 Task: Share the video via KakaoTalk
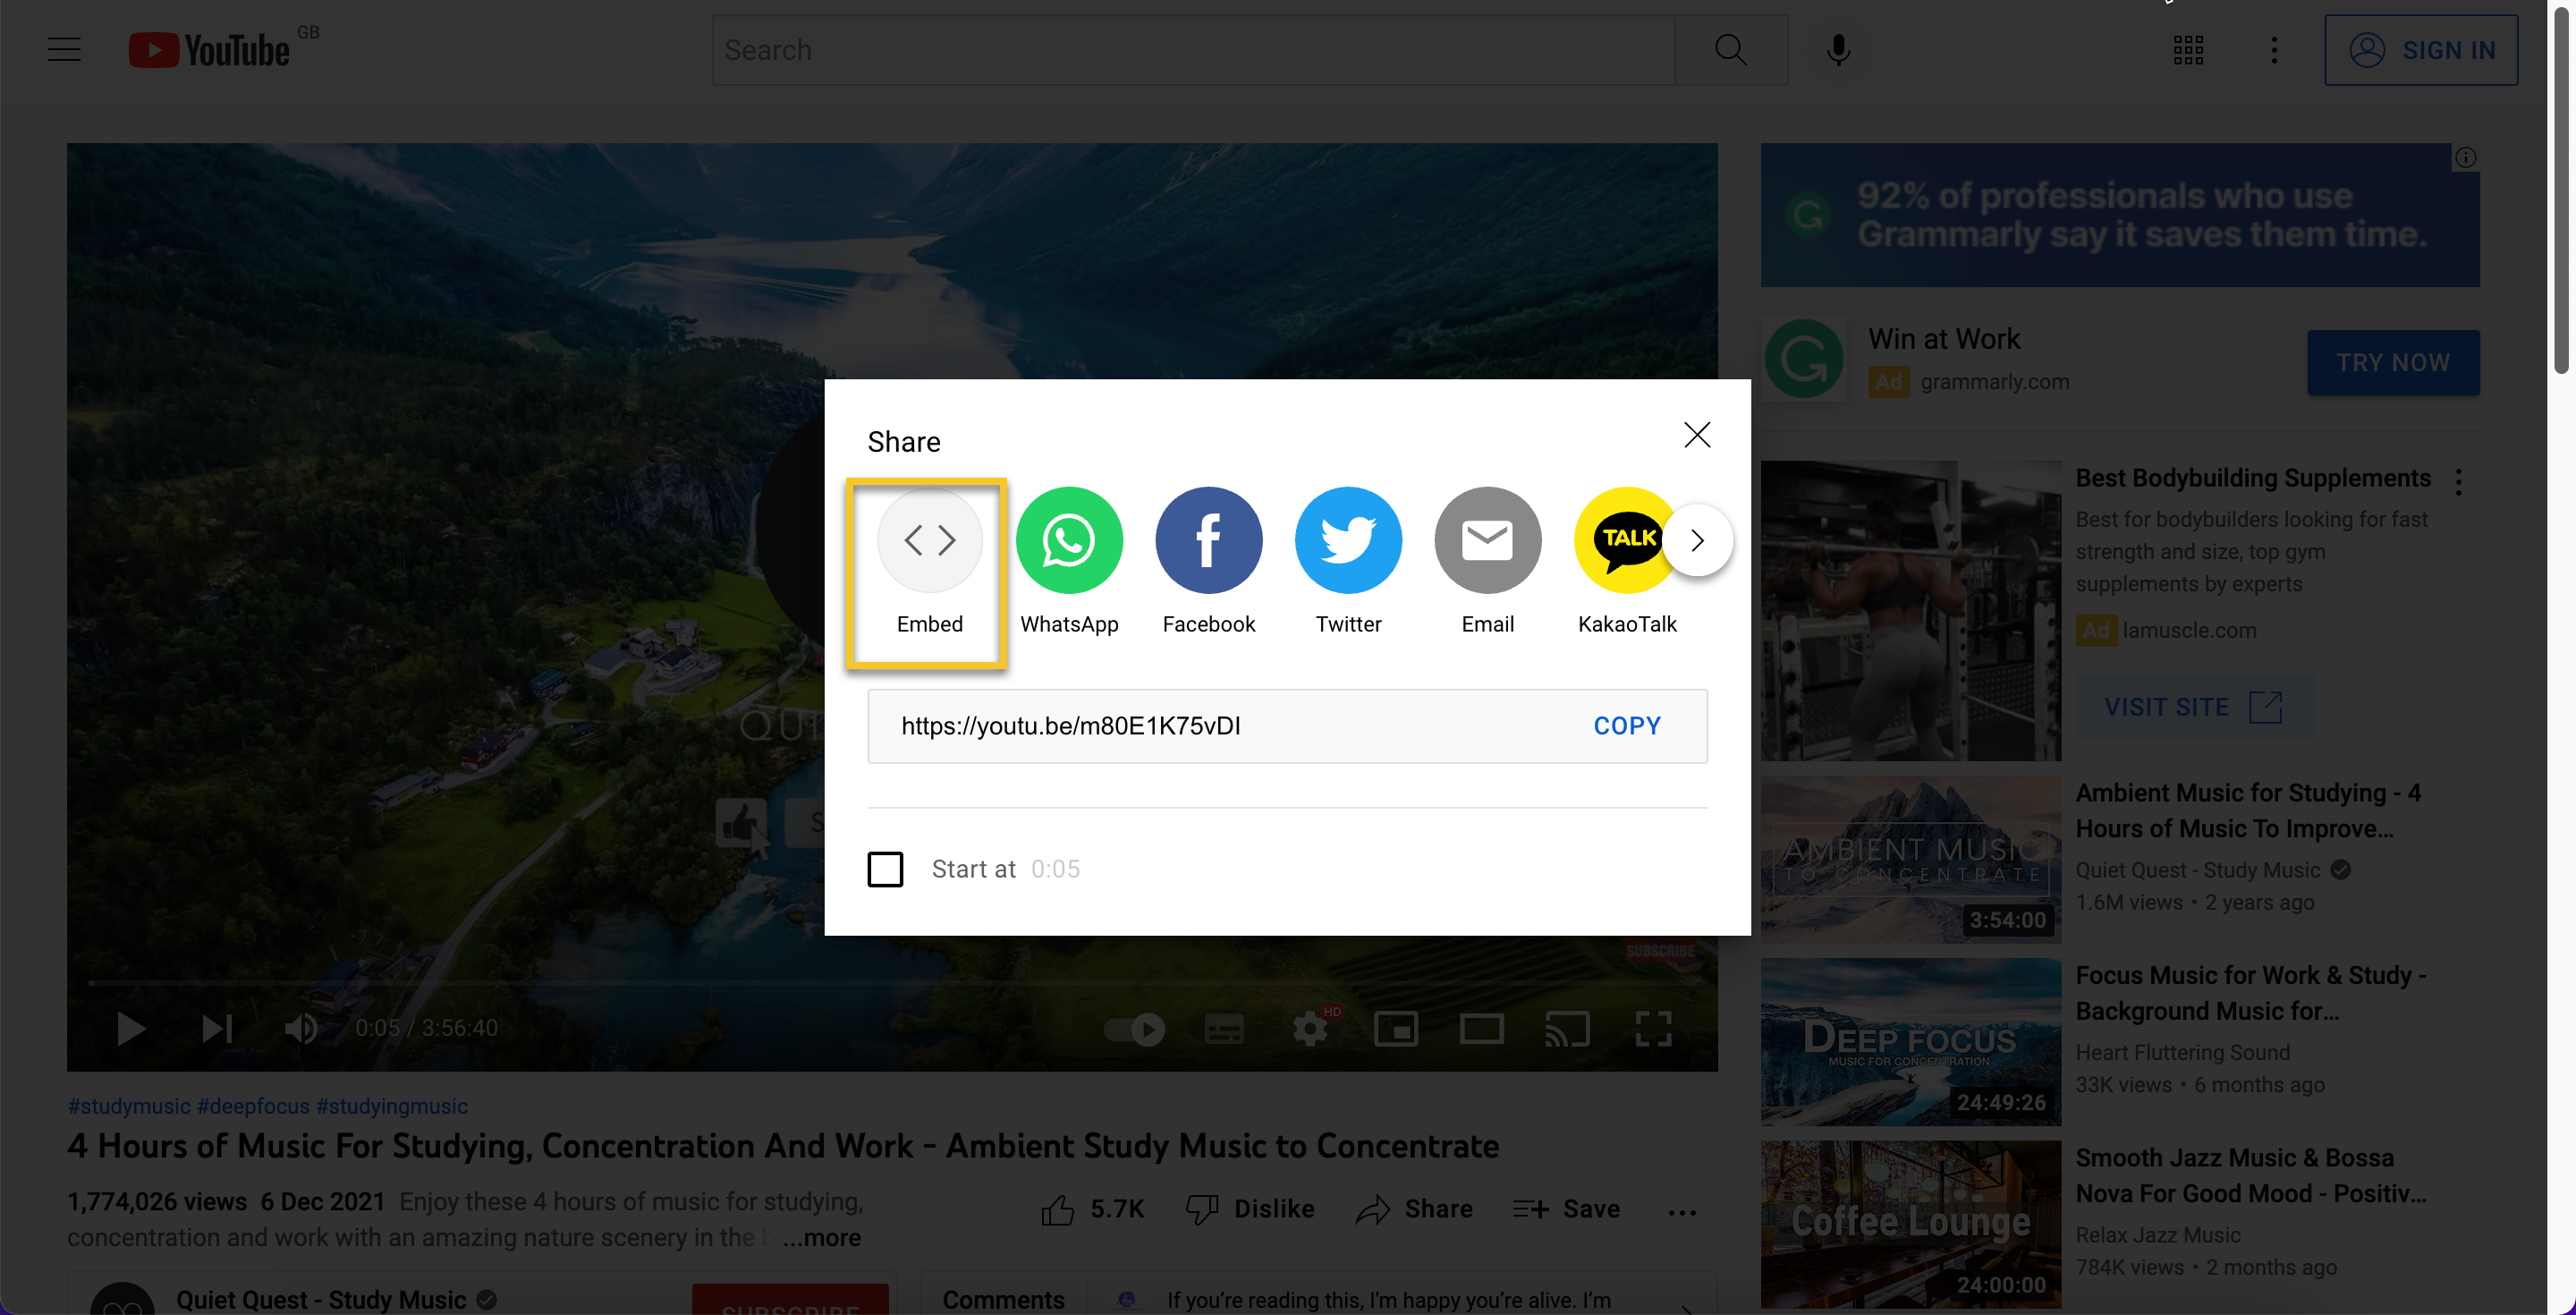1627,564
